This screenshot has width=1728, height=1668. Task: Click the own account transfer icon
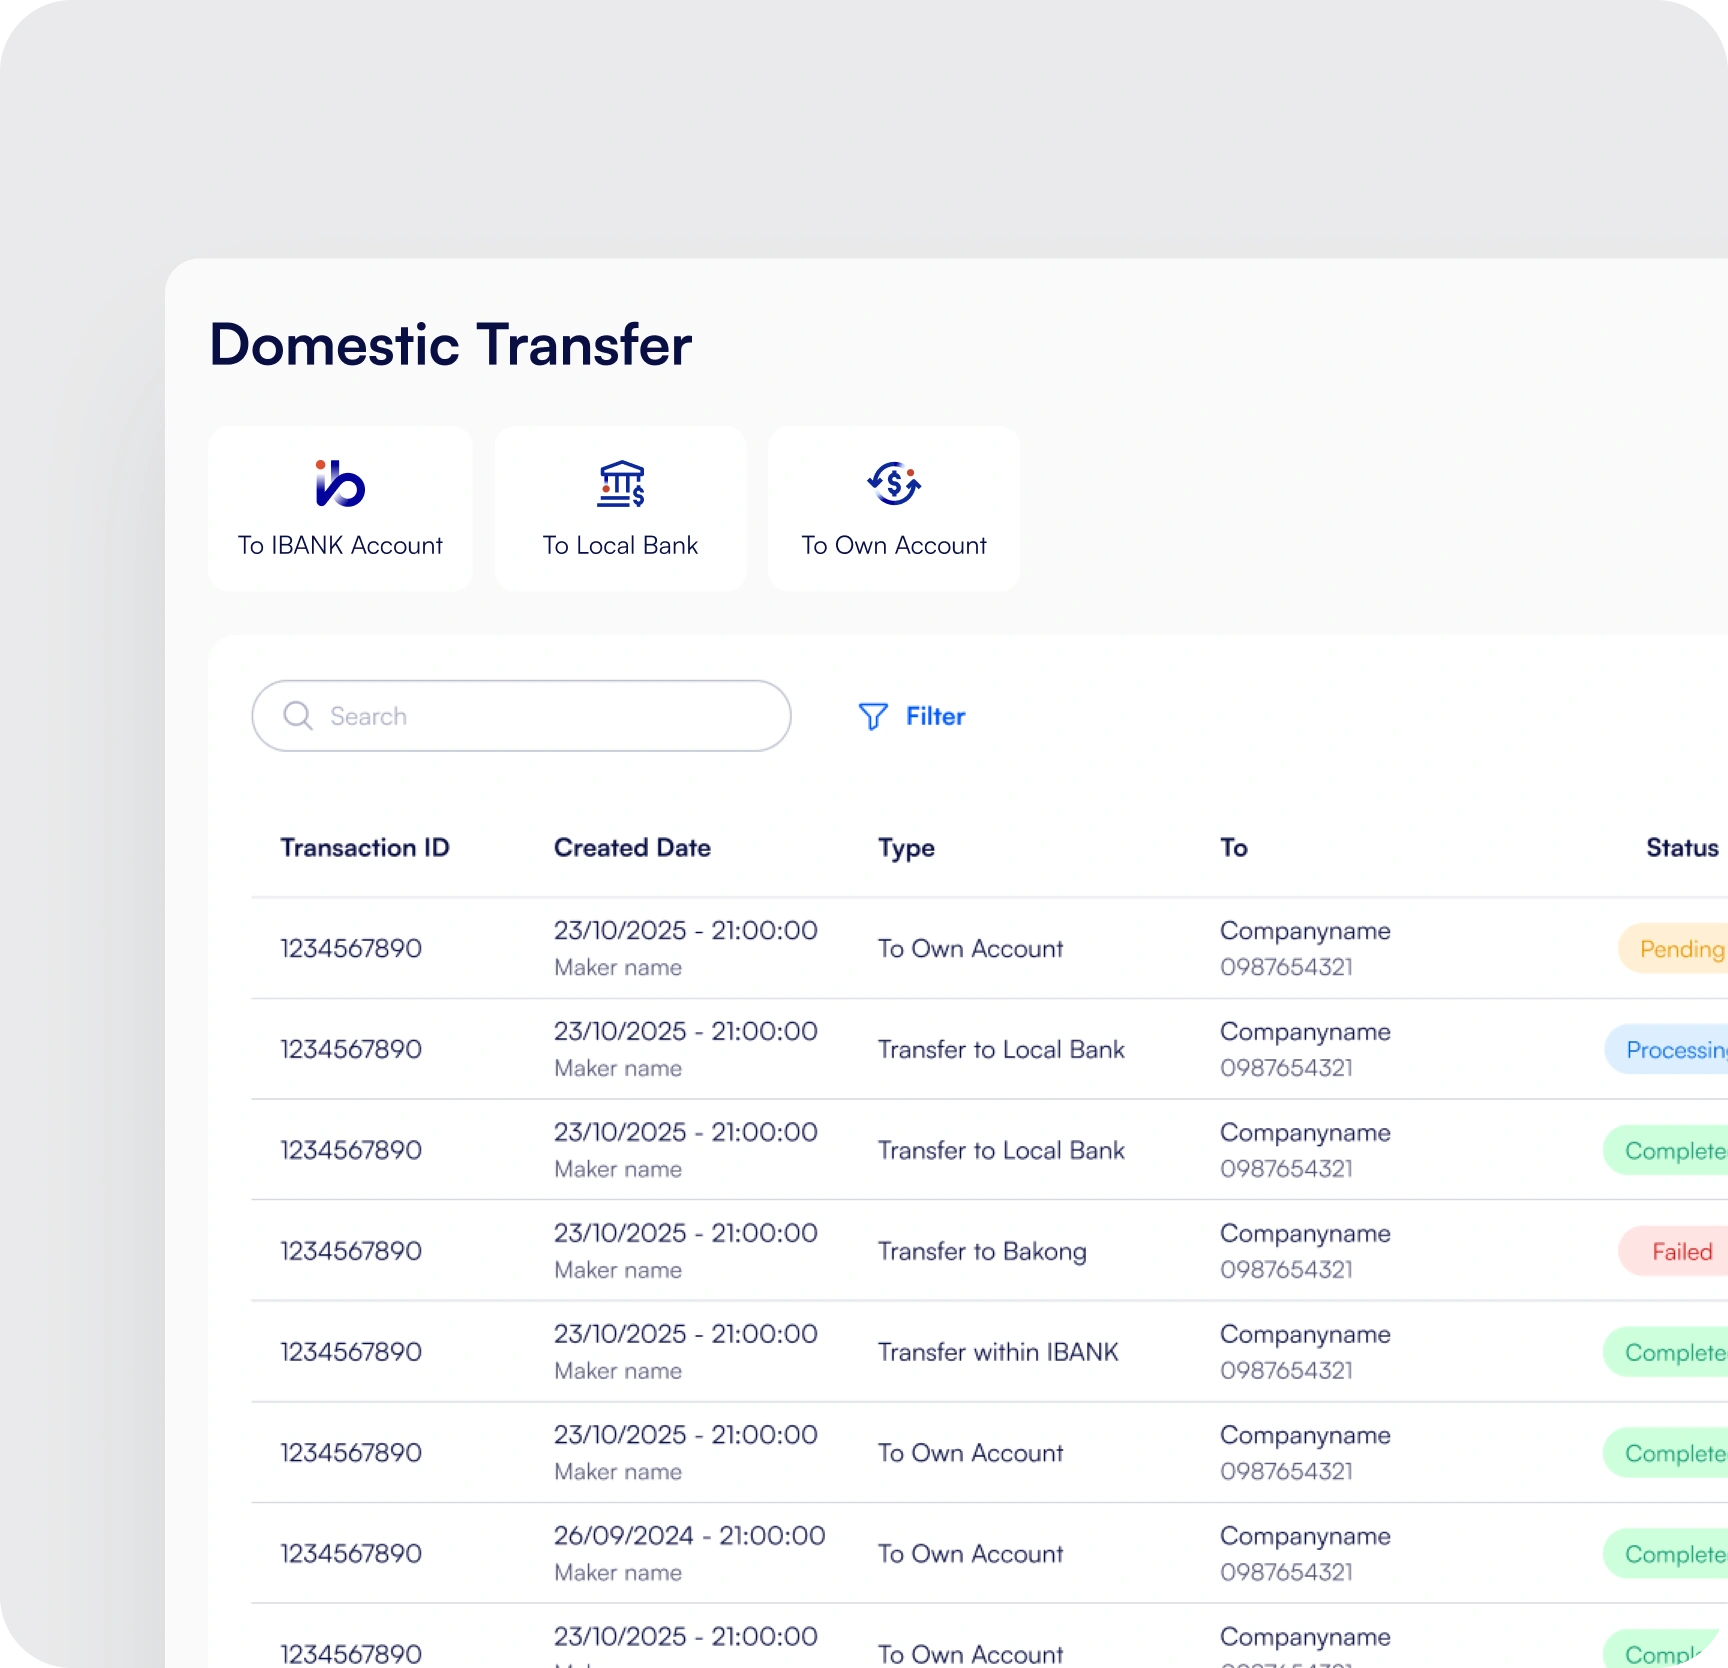(894, 484)
